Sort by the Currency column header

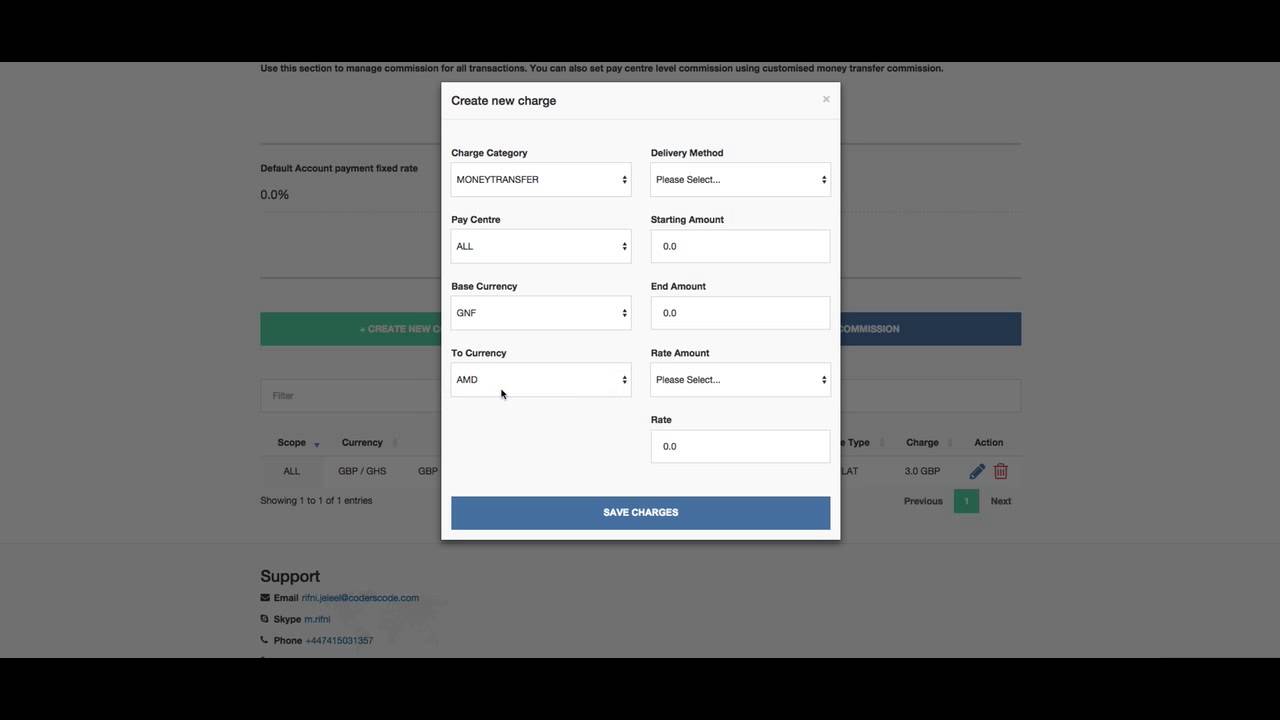tap(362, 443)
